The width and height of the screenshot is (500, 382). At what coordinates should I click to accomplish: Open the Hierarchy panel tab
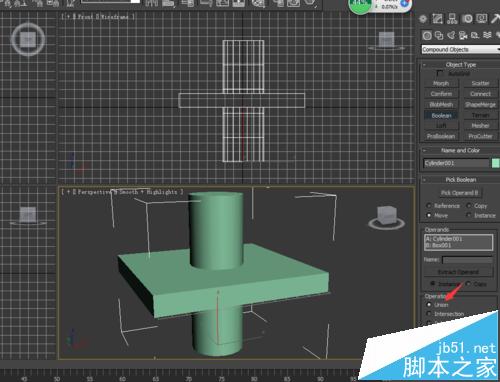(452, 19)
